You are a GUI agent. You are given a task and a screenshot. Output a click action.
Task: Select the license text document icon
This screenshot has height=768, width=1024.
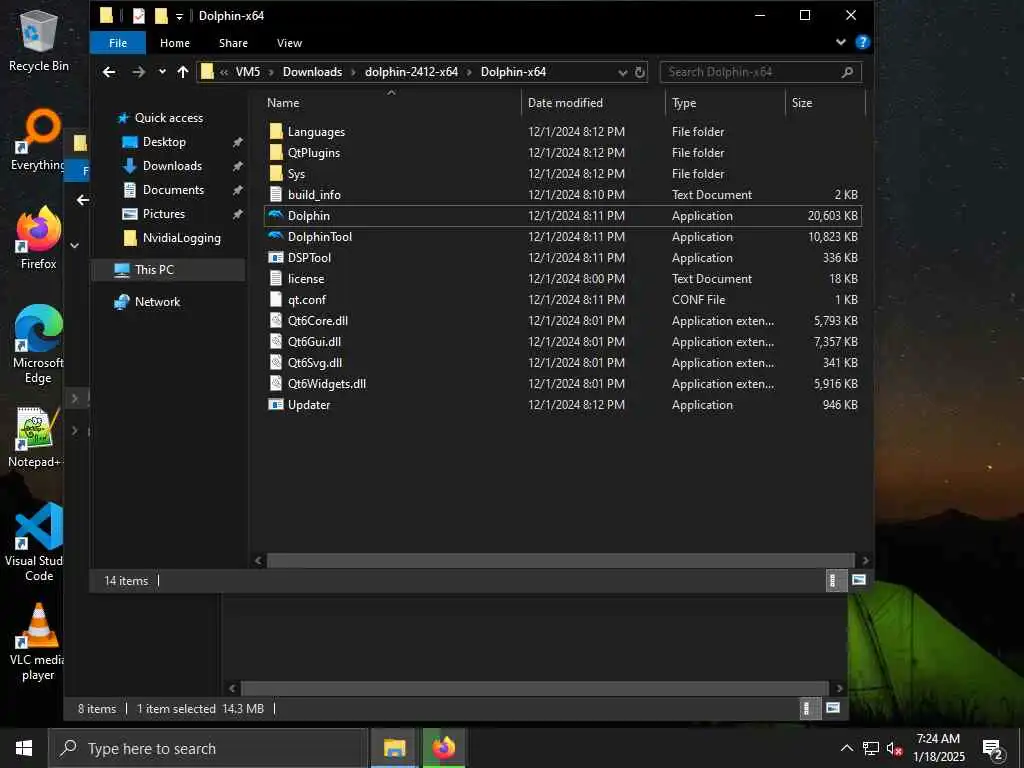pos(276,278)
